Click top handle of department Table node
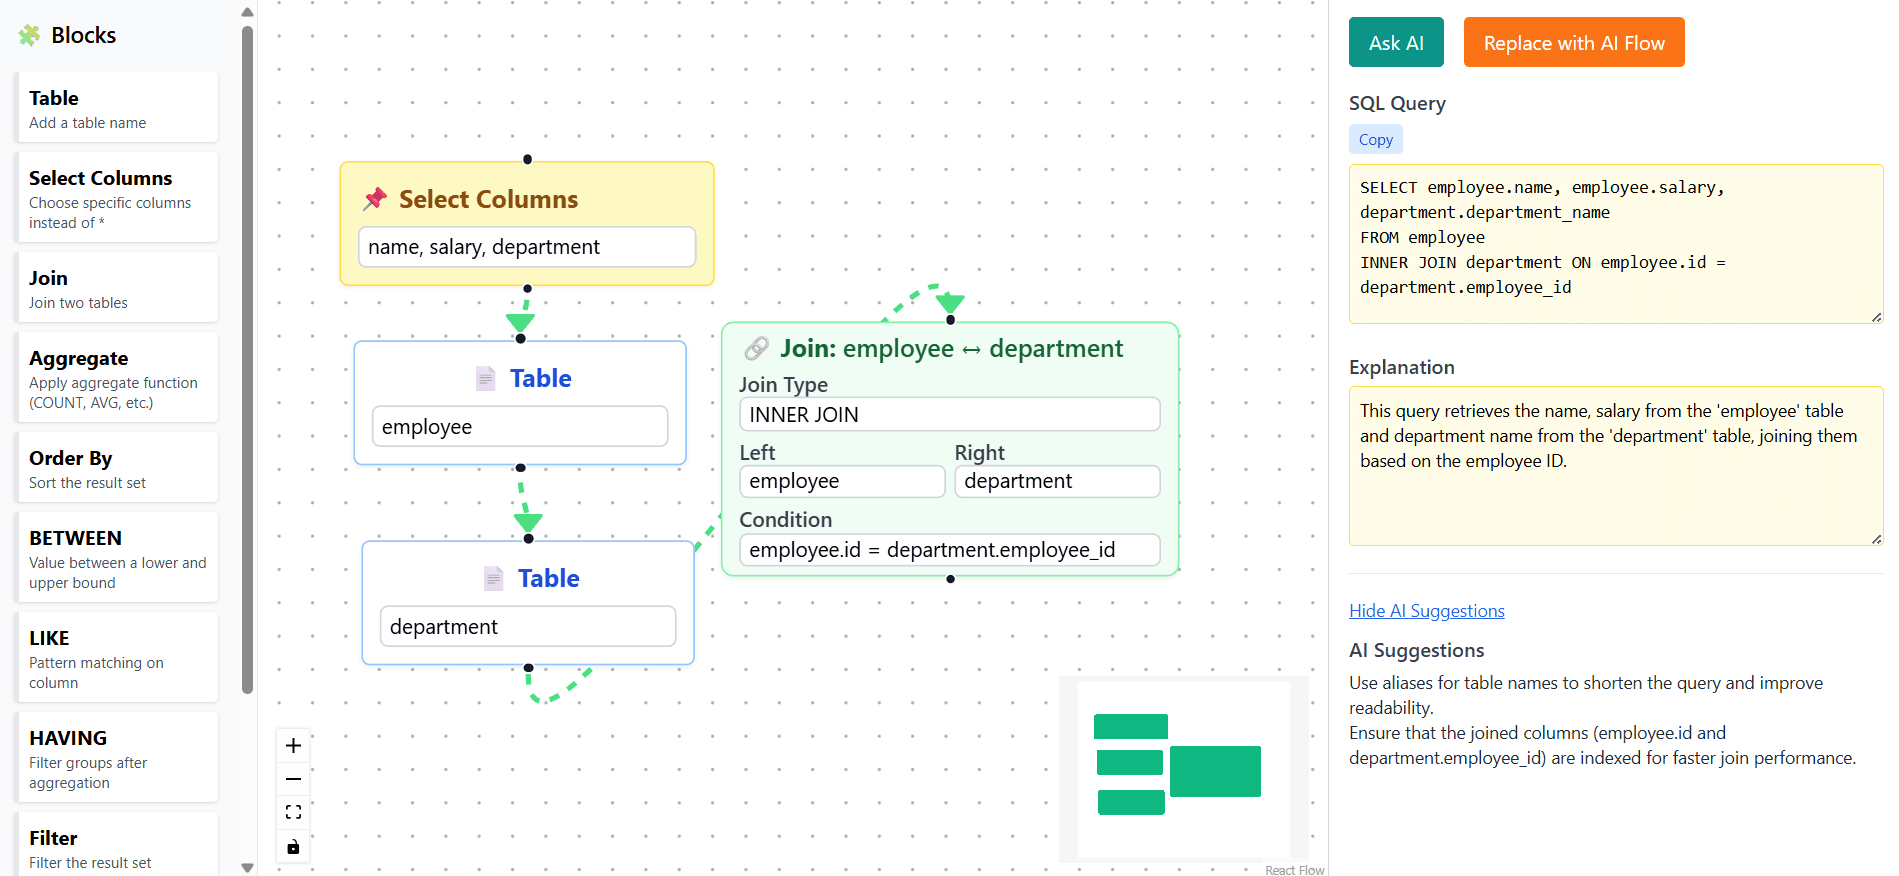 [528, 539]
